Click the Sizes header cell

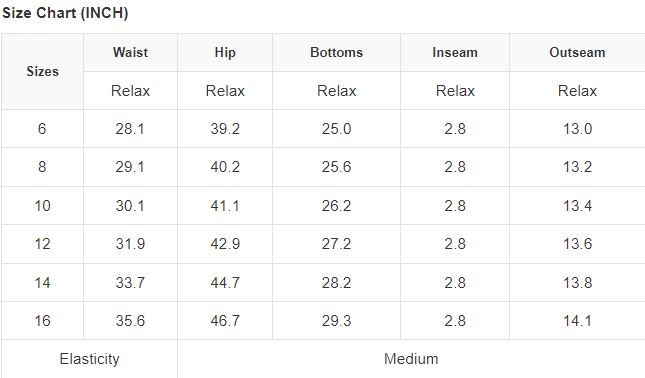(42, 72)
